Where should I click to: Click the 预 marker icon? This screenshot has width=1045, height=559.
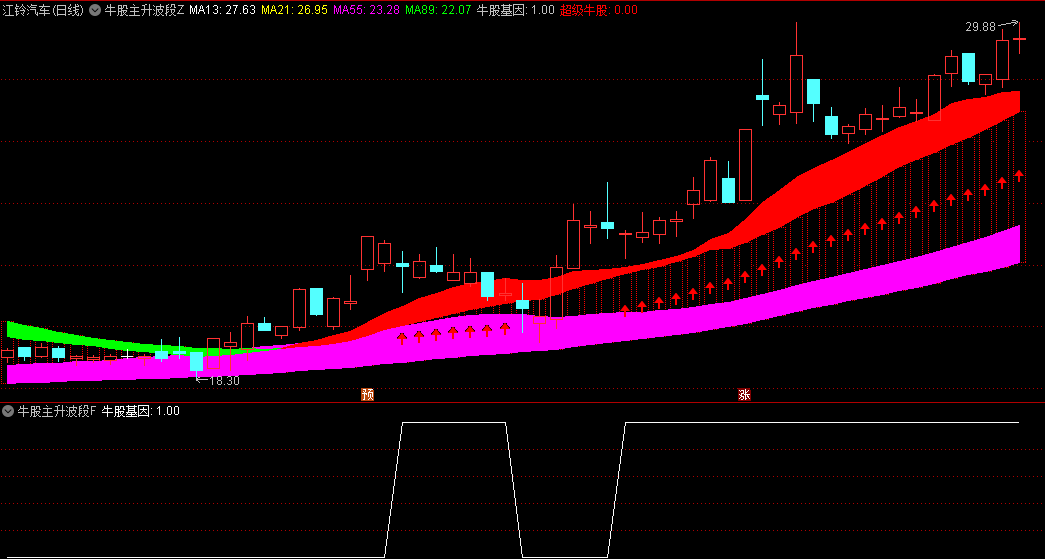coord(367,394)
